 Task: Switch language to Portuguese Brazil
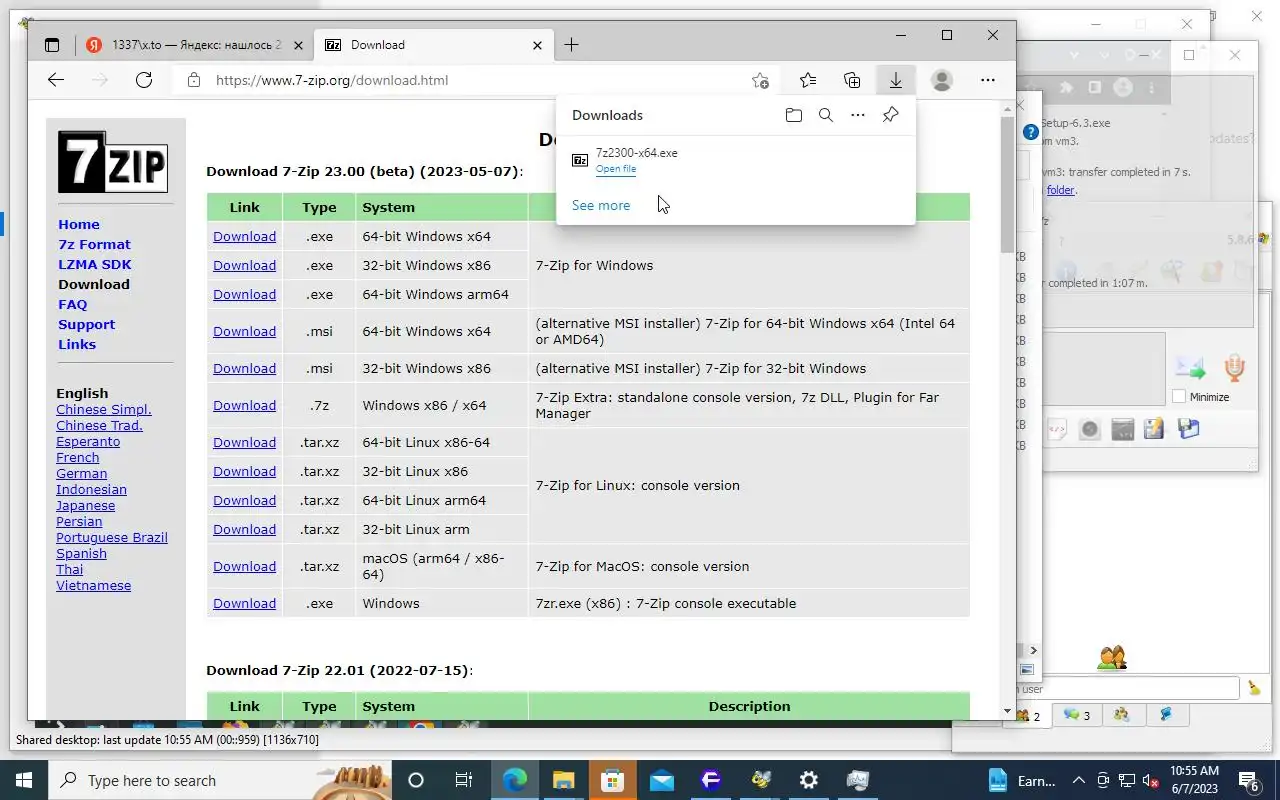click(x=112, y=537)
